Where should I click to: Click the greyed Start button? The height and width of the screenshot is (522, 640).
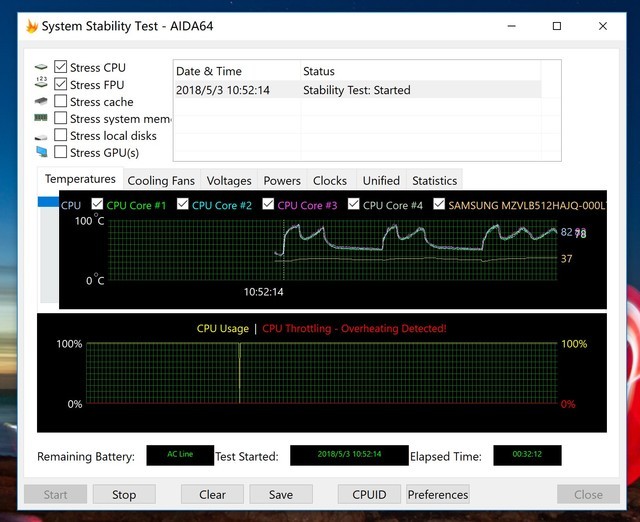click(56, 494)
